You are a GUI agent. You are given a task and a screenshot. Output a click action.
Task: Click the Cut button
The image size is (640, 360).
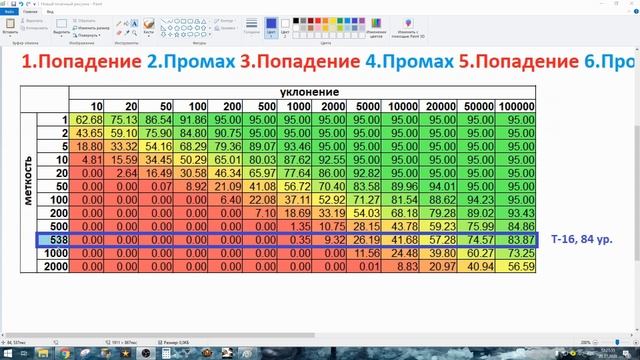pyautogui.click(x=32, y=20)
